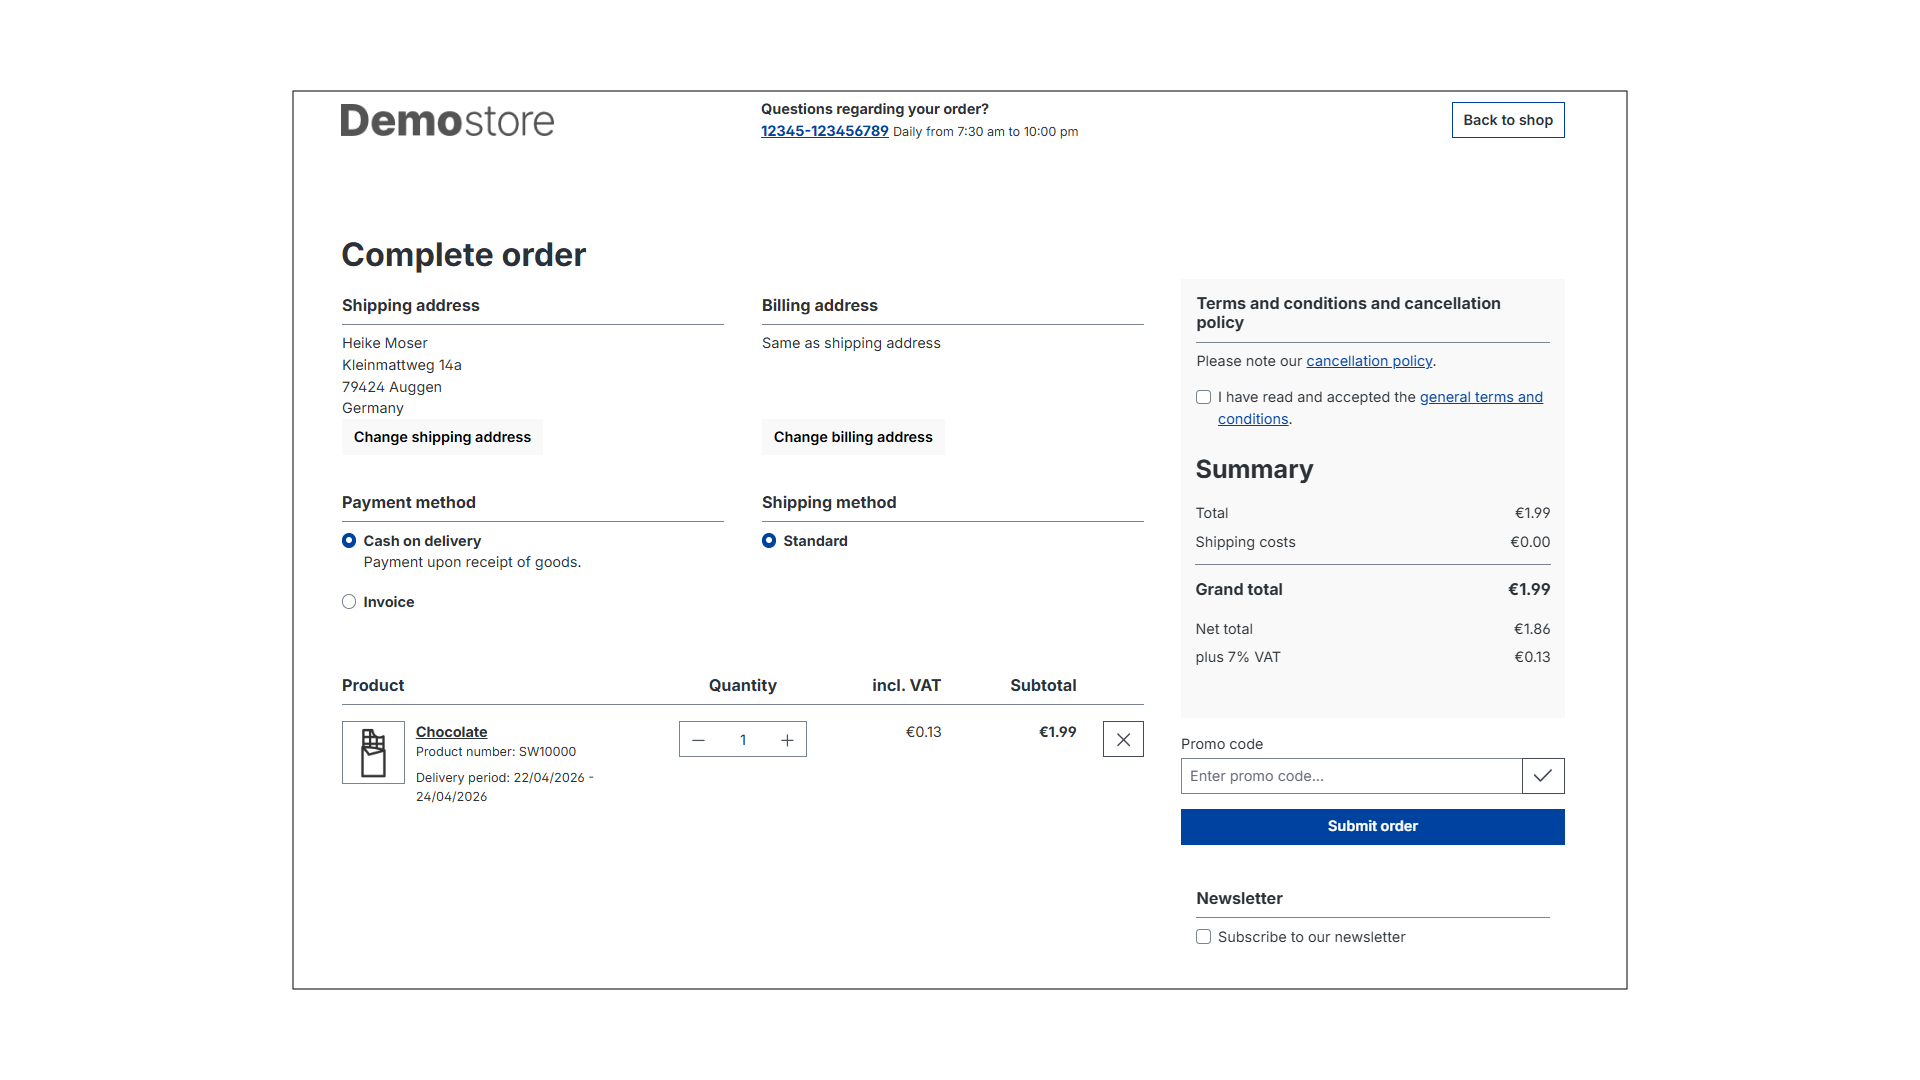Screen dimensions: 1920x1080
Task: Select Standard shipping method
Action: (x=769, y=540)
